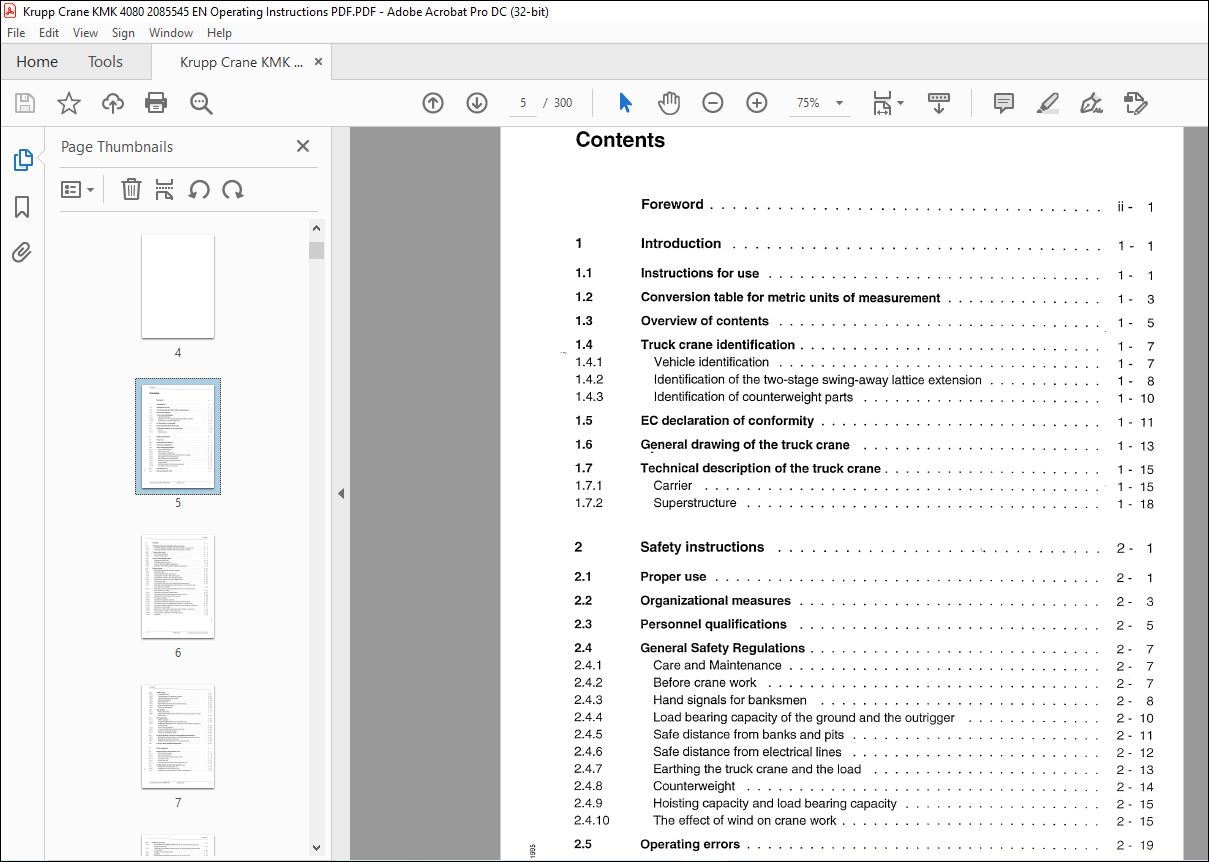Go to the previous page
The image size is (1209, 862).
pyautogui.click(x=433, y=103)
